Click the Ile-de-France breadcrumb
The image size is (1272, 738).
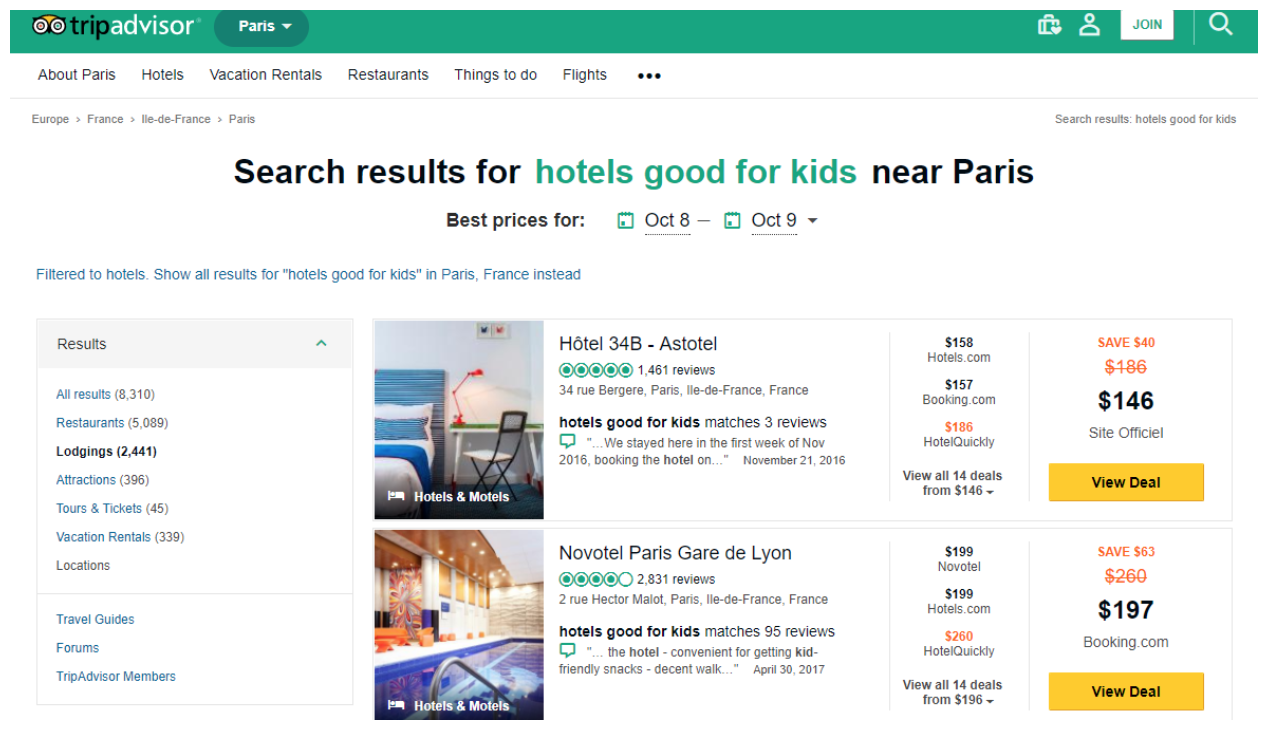click(176, 119)
